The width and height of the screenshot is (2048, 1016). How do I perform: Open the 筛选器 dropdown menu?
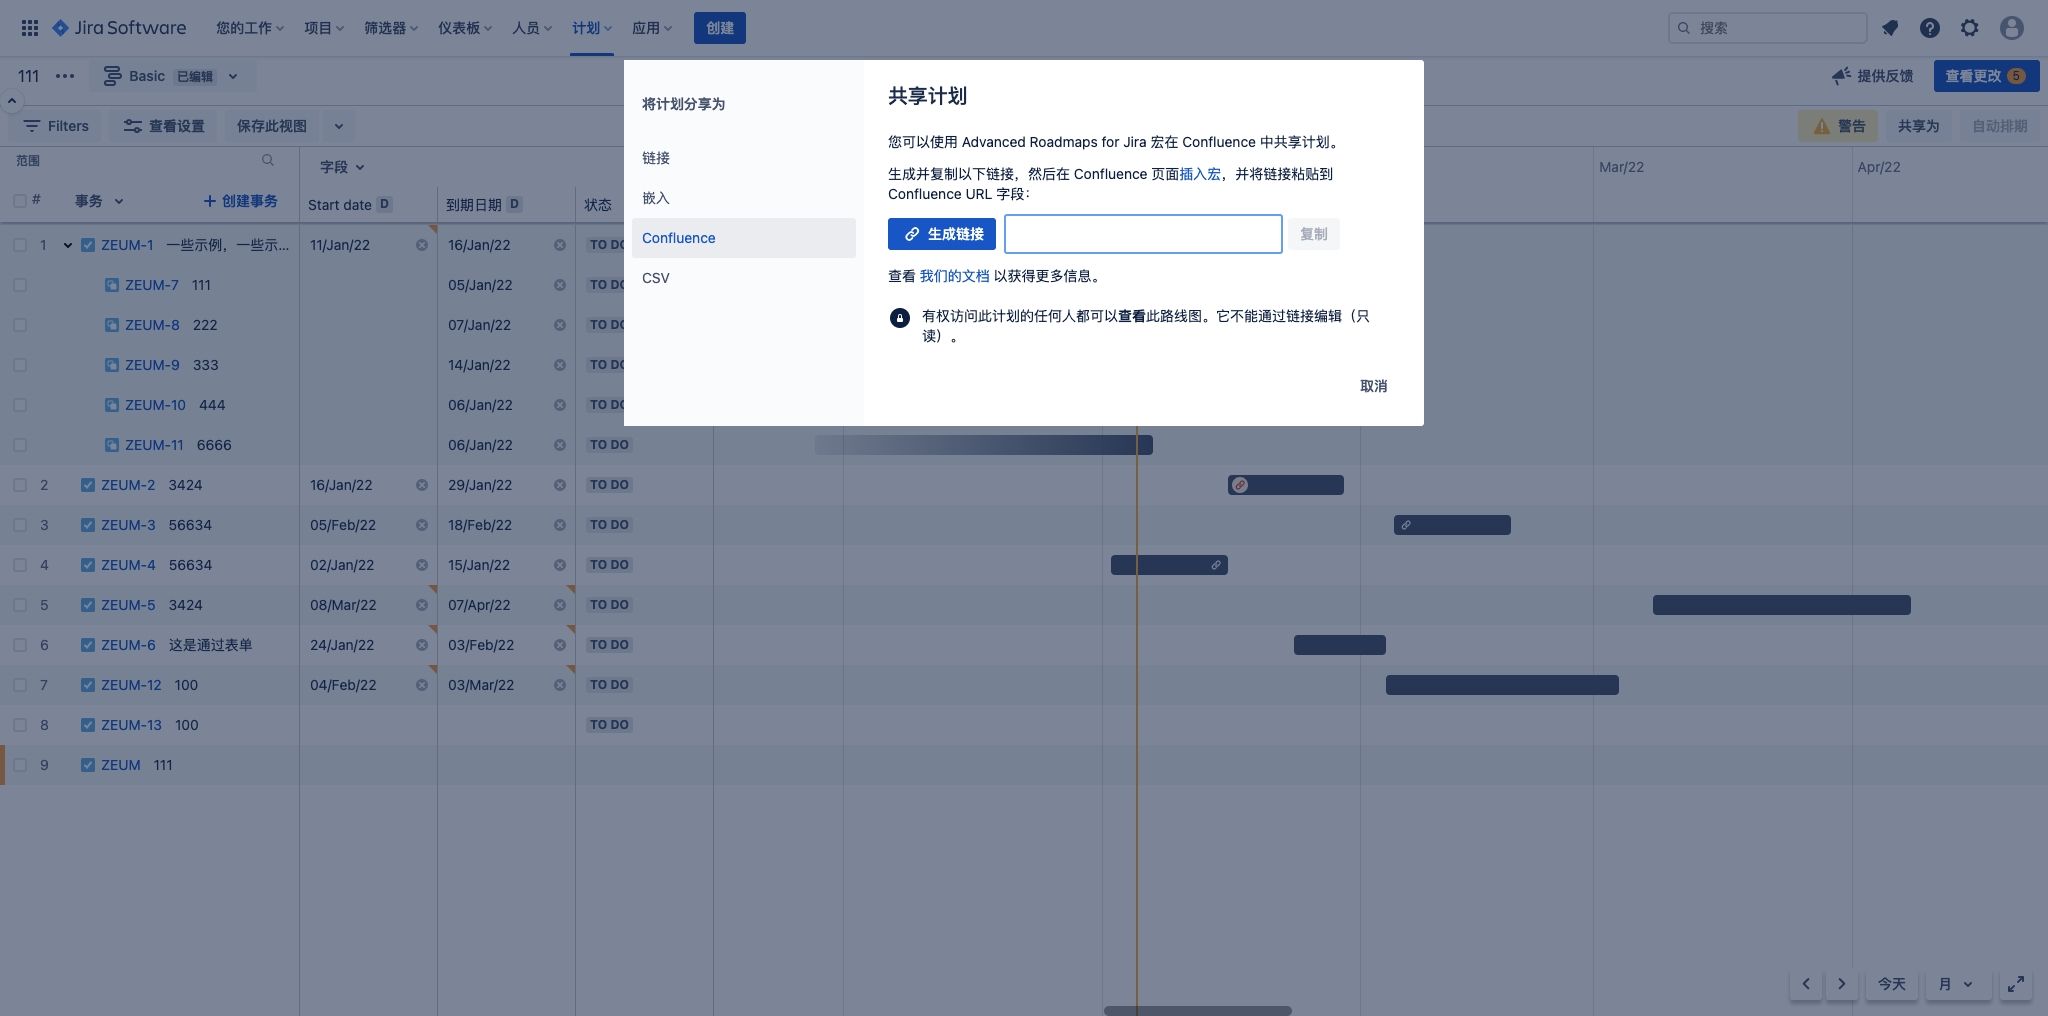(x=391, y=28)
